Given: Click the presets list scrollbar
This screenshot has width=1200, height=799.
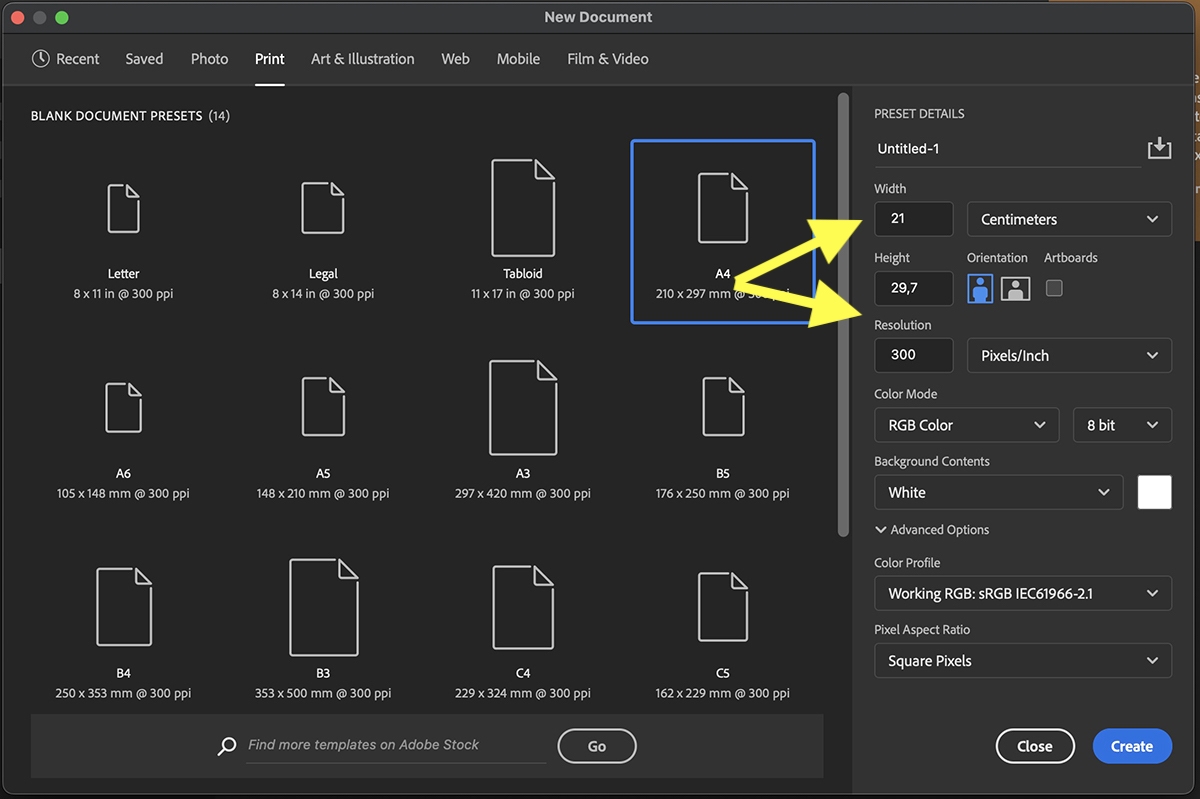Looking at the screenshot, I should coord(843,315).
